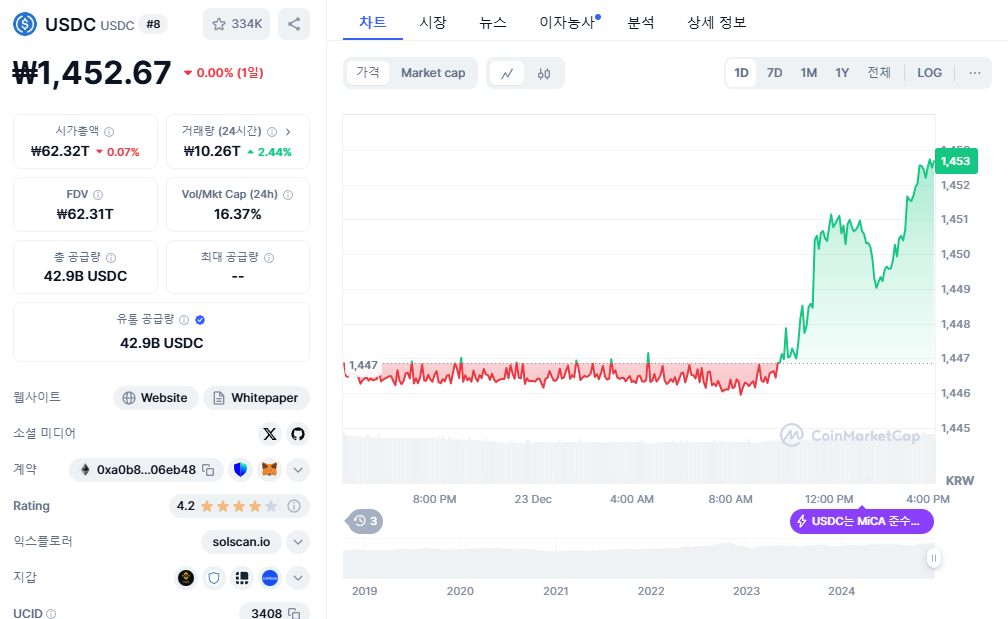1008x619 pixels.
Task: Select the line chart type
Action: pyautogui.click(x=507, y=73)
